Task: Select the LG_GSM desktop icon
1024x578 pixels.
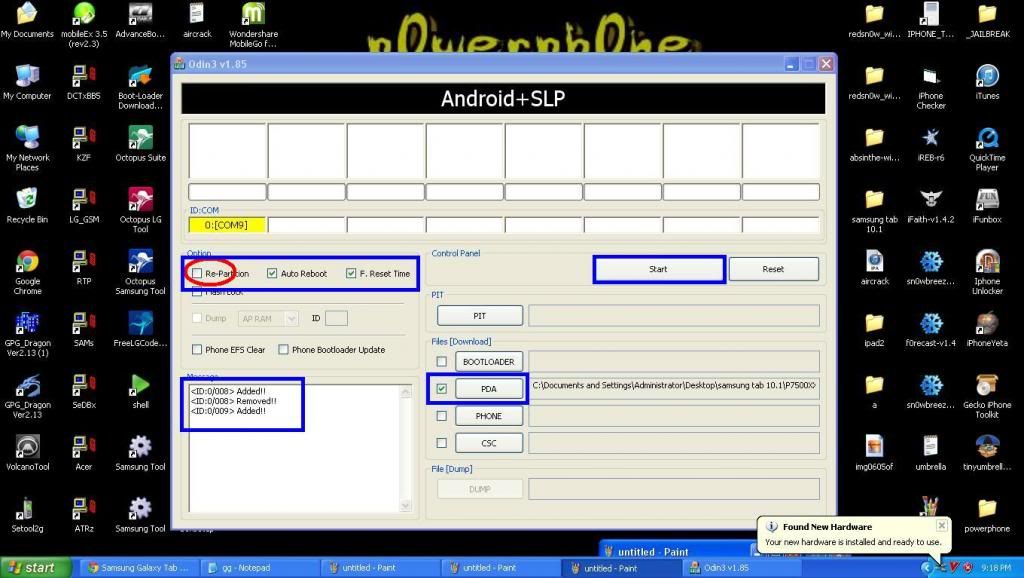Action: click(x=84, y=206)
